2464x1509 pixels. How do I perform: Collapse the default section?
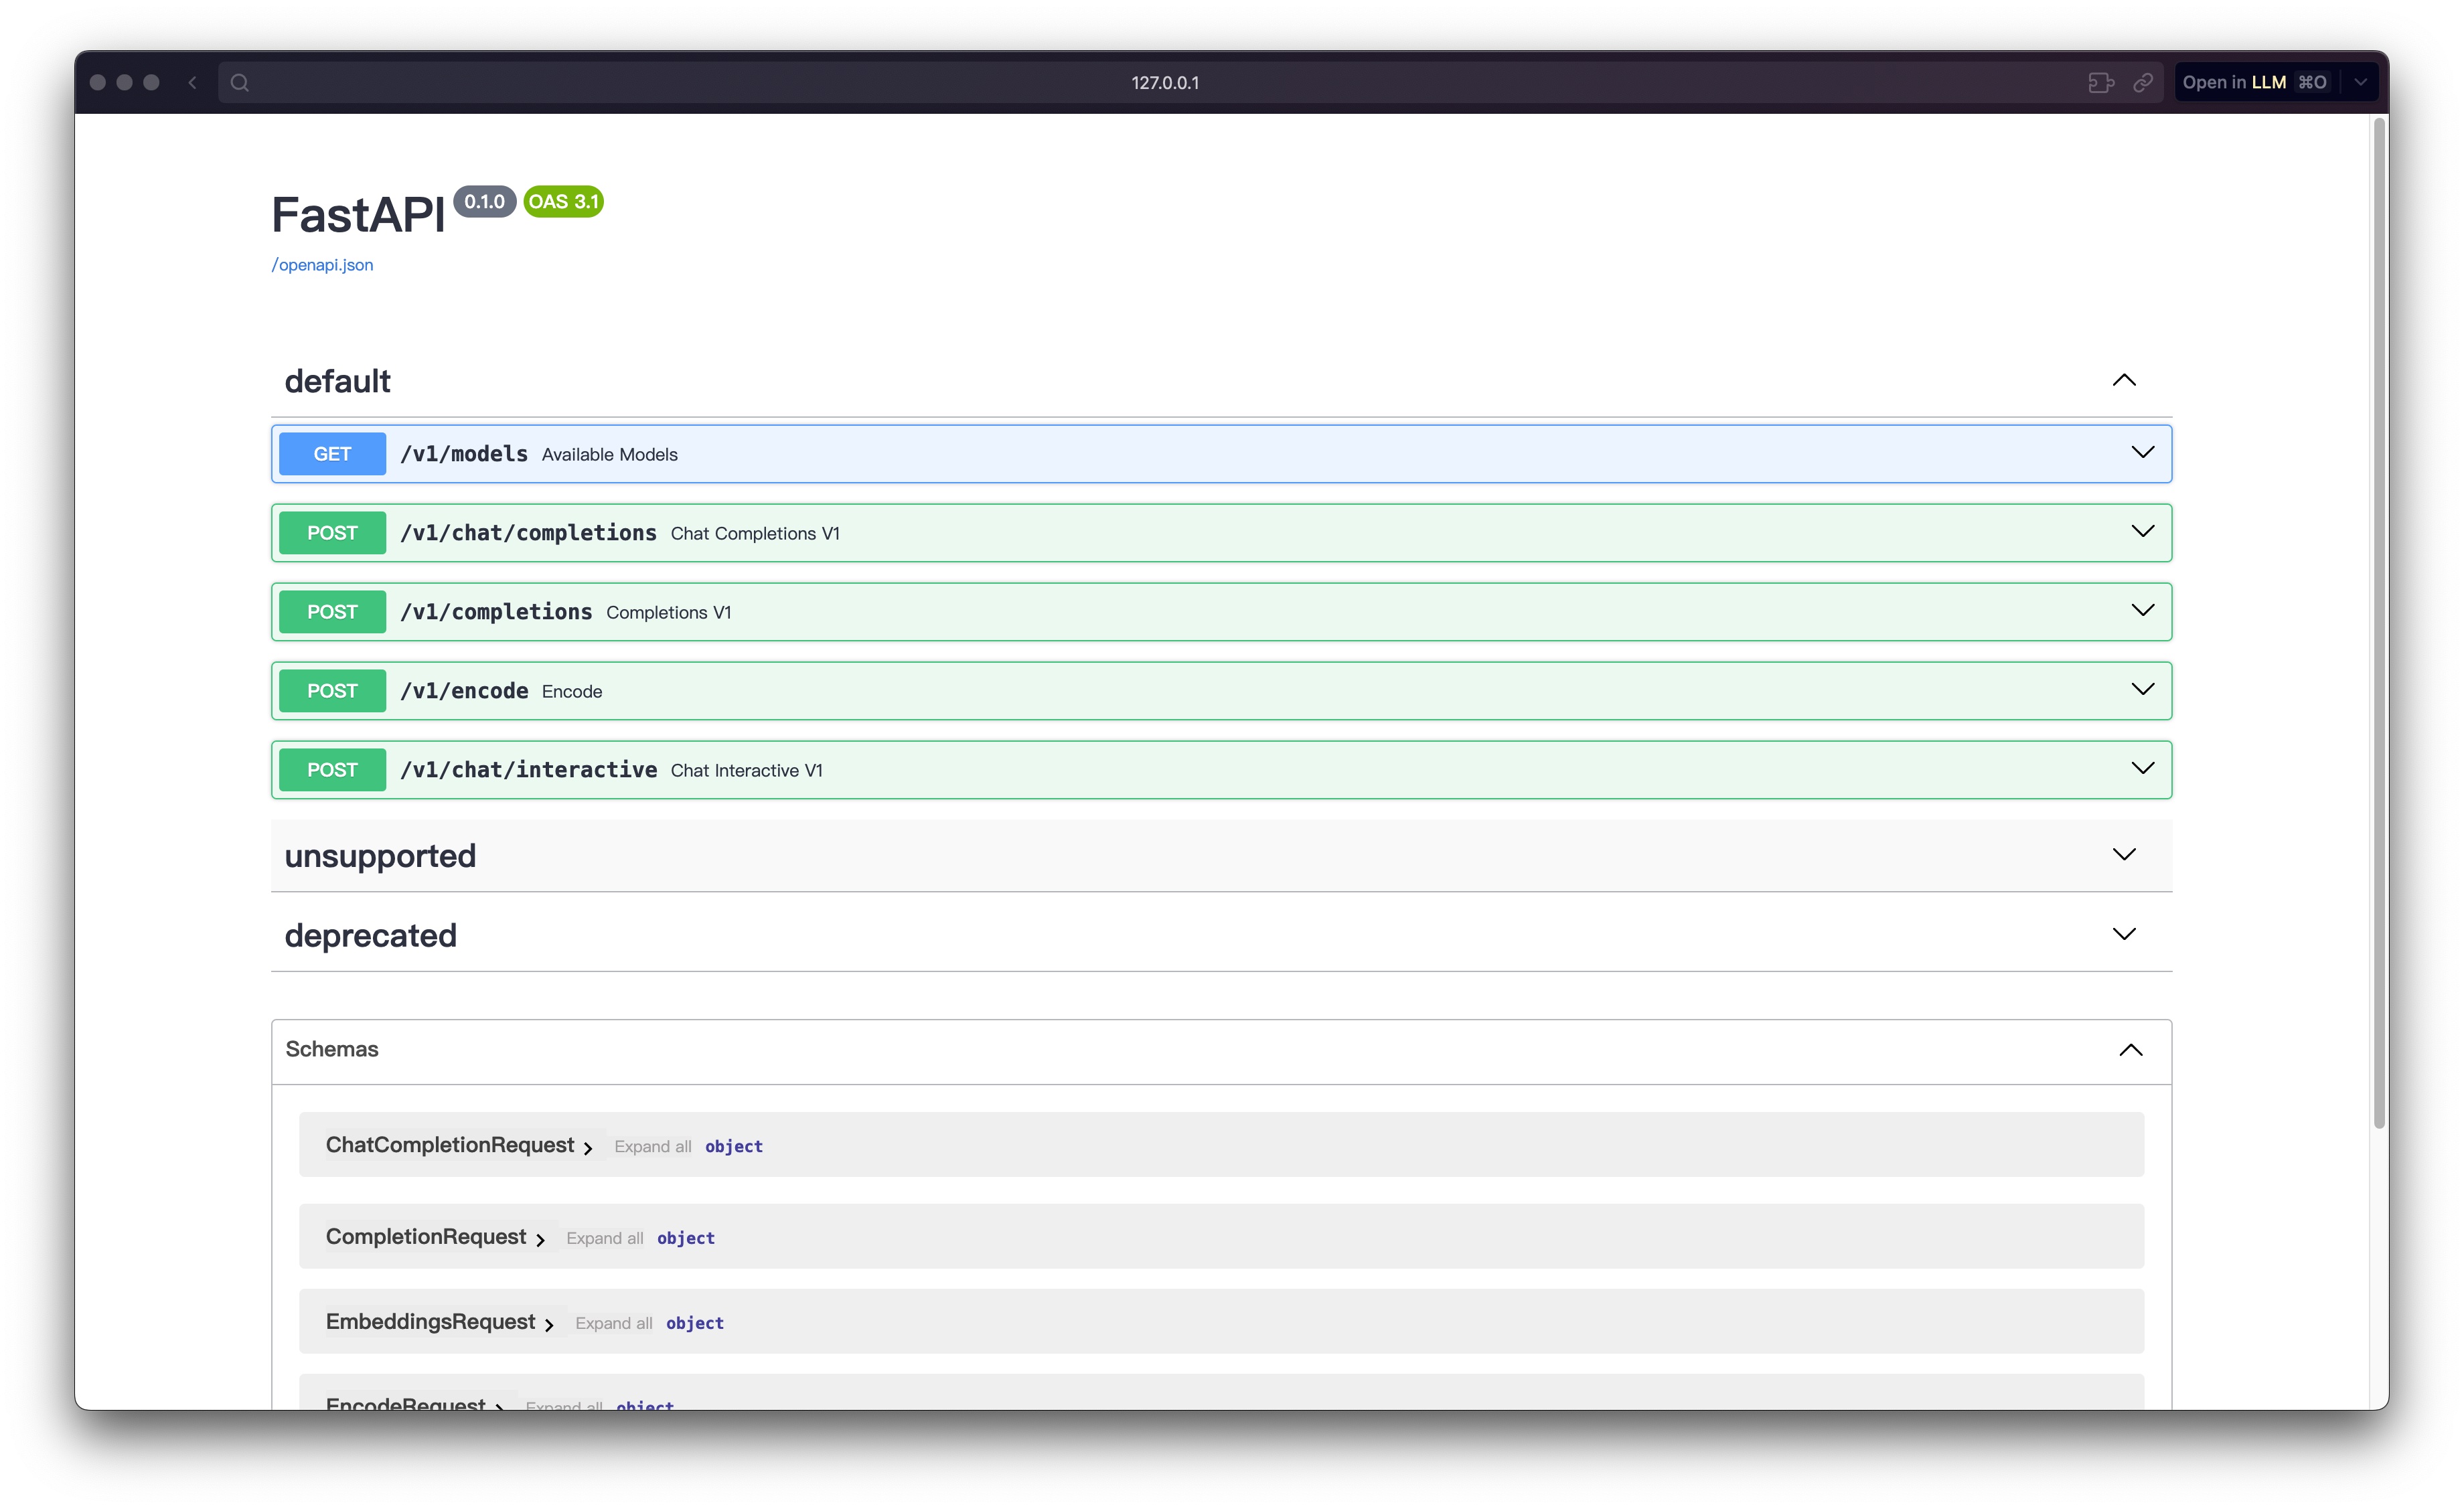2123,380
